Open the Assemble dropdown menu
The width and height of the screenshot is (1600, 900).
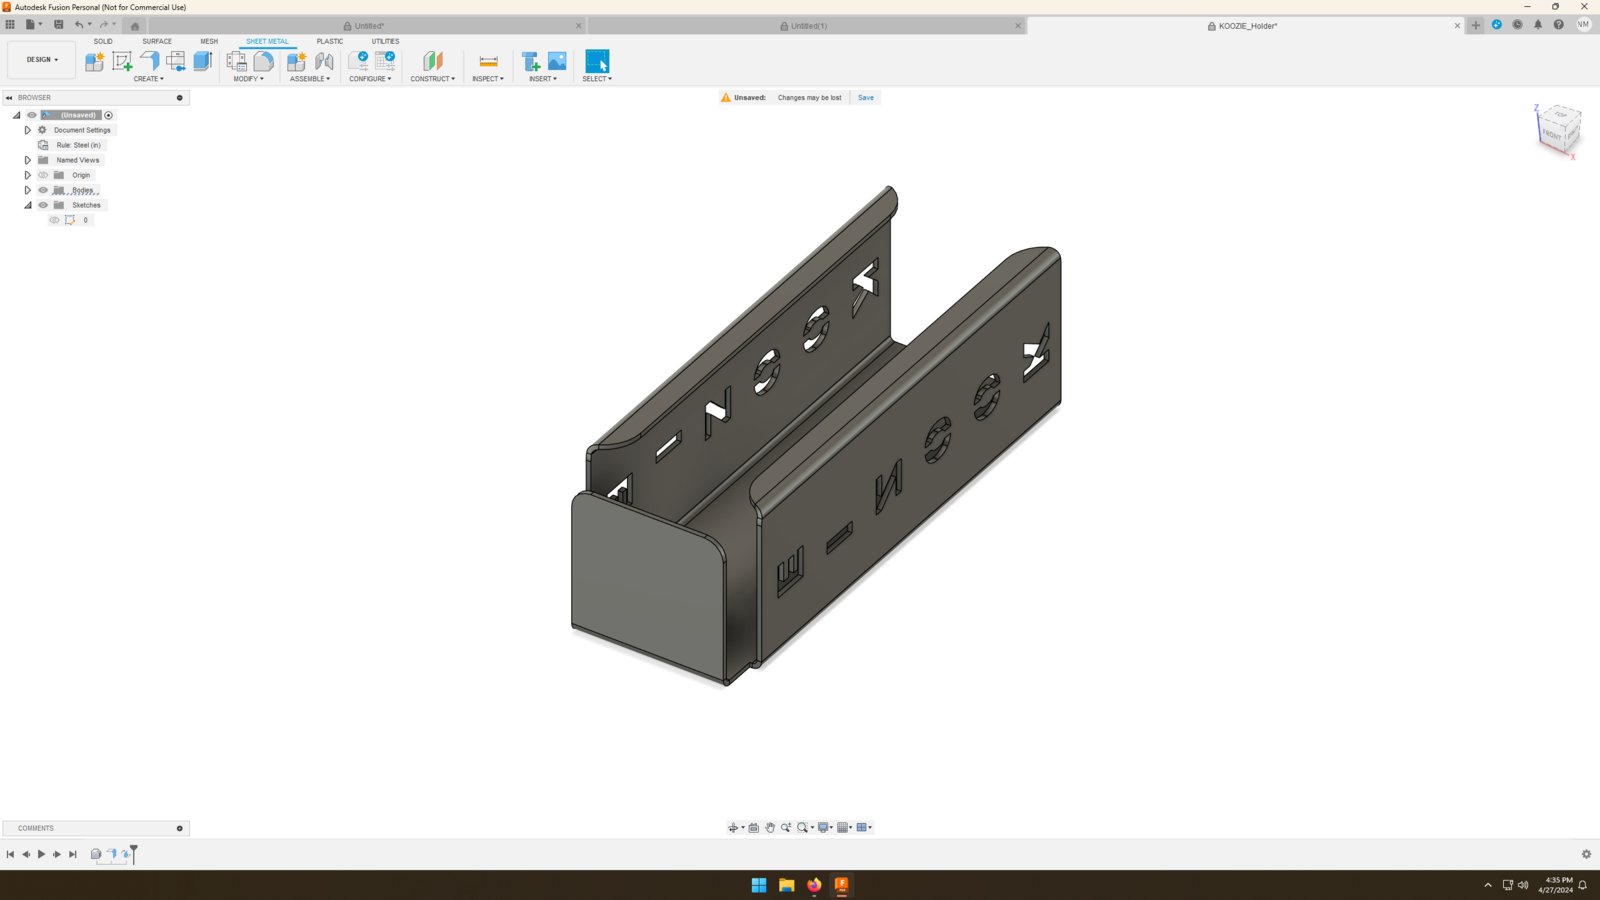point(310,79)
